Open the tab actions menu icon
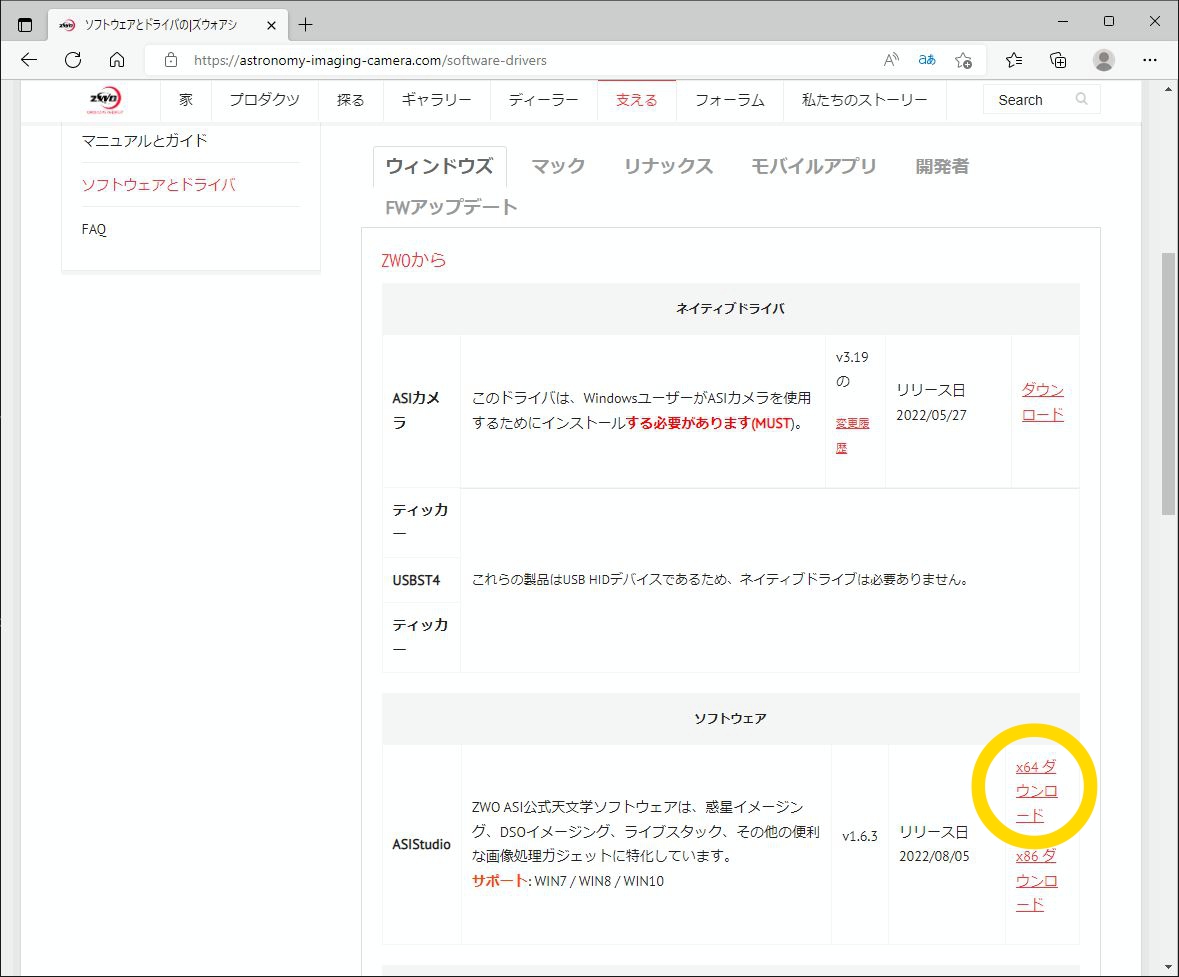1179x977 pixels. pos(25,25)
